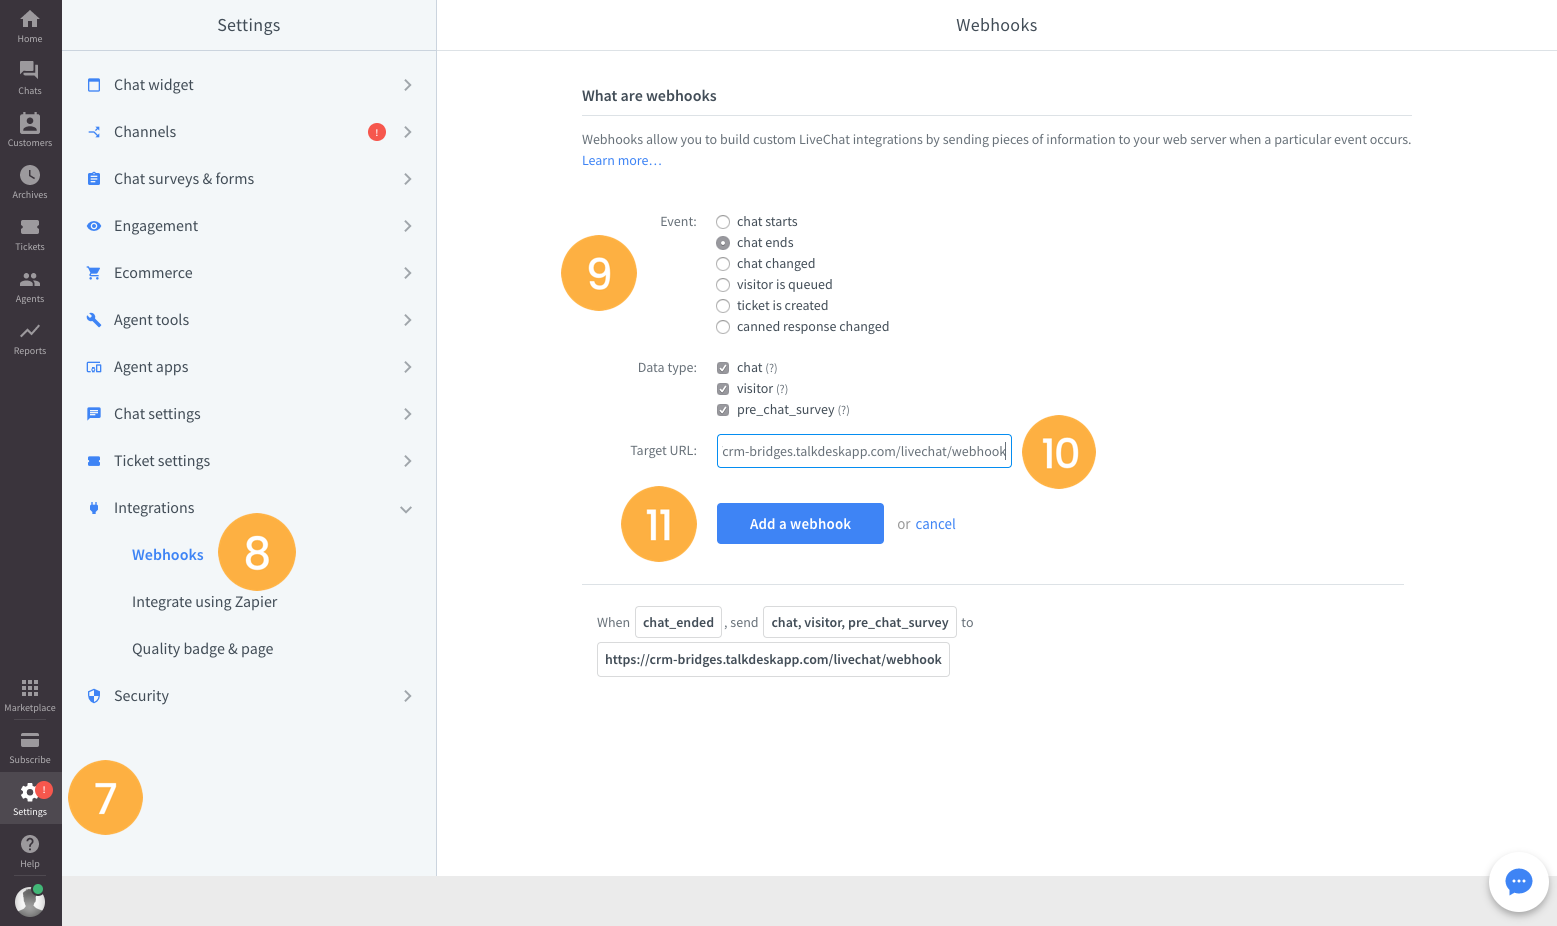The width and height of the screenshot is (1557, 926).
Task: Open Reports chart icon
Action: point(30,331)
